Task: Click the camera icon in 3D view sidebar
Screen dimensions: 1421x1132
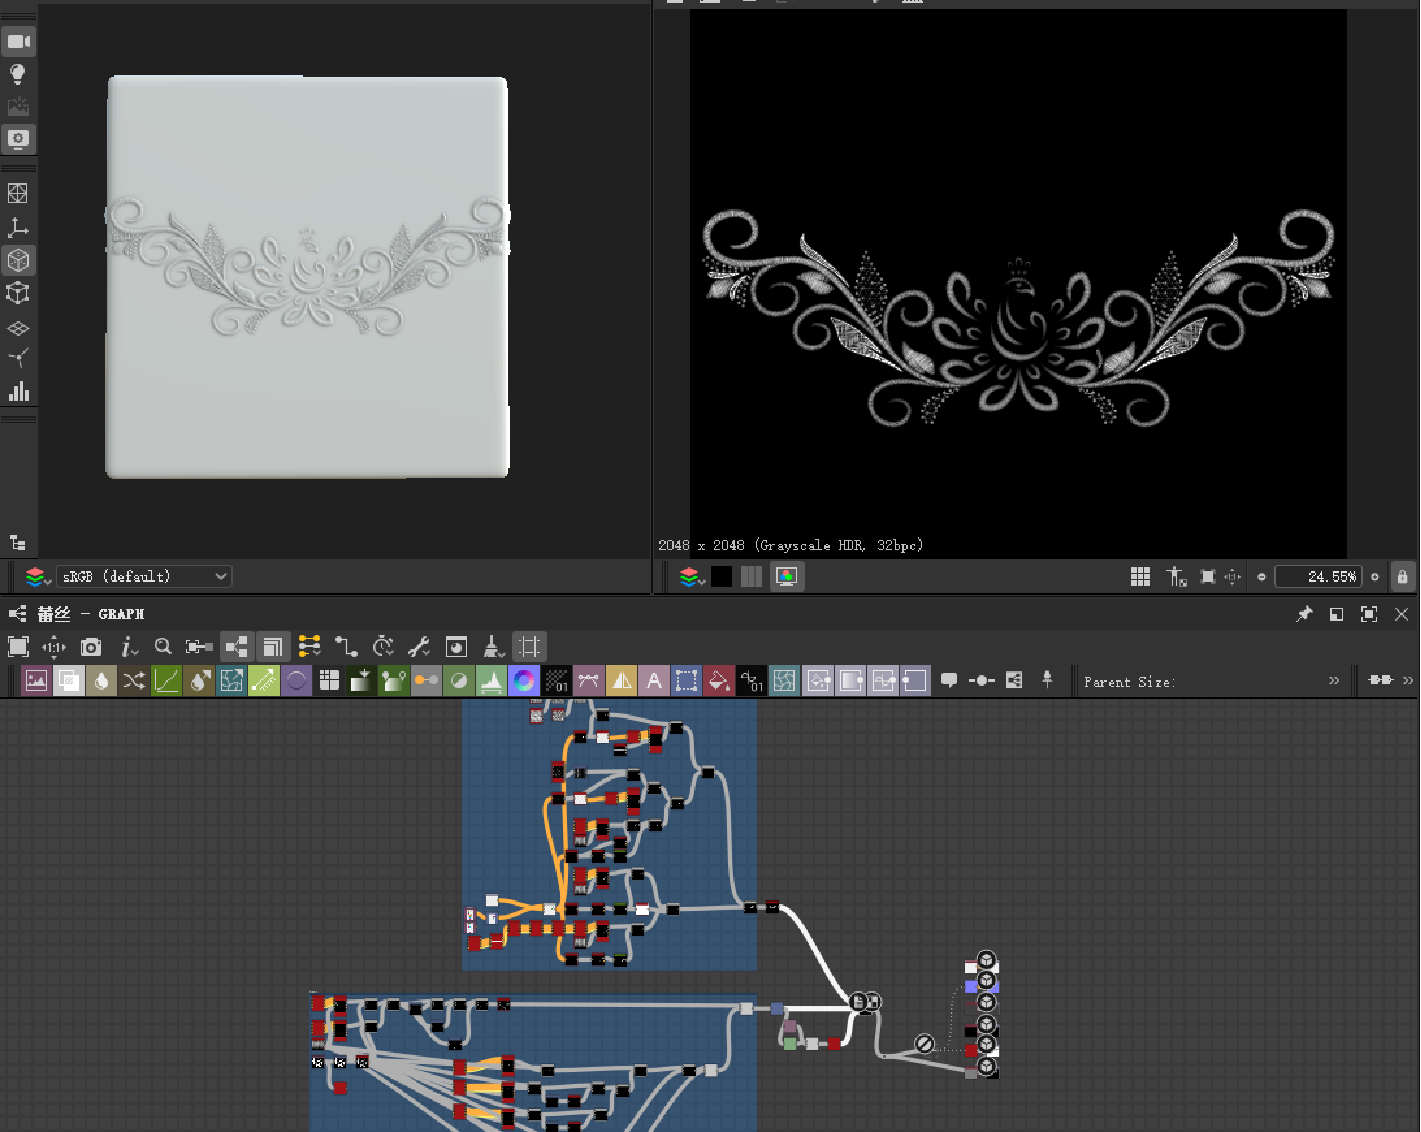Action: click(18, 42)
